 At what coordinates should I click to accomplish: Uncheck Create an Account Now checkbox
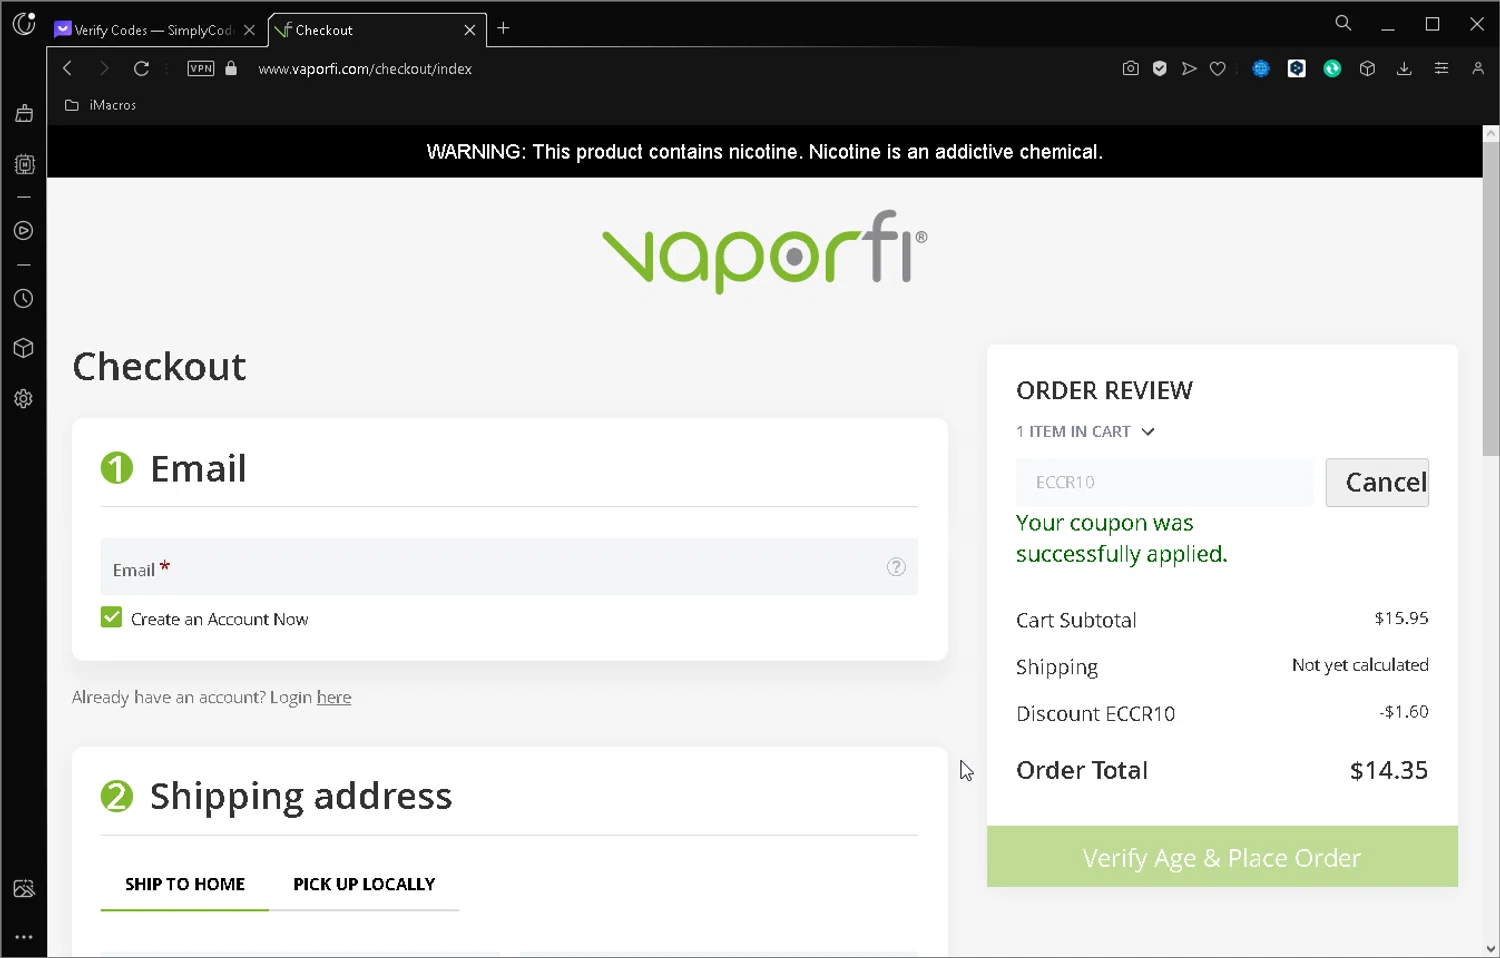tap(111, 617)
